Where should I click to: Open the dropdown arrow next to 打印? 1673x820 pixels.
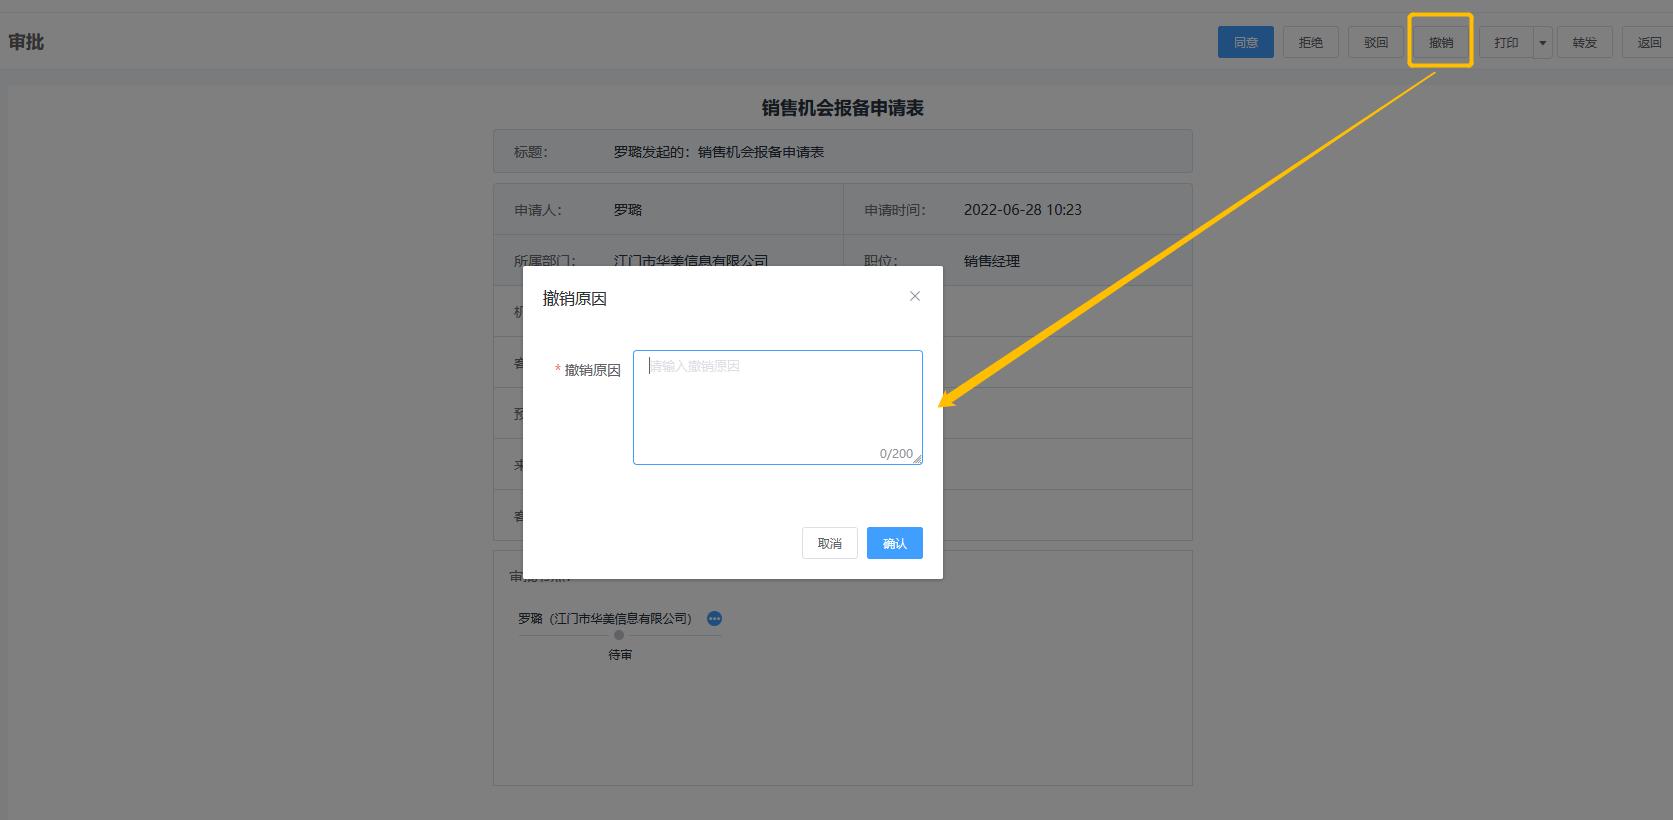click(1542, 43)
